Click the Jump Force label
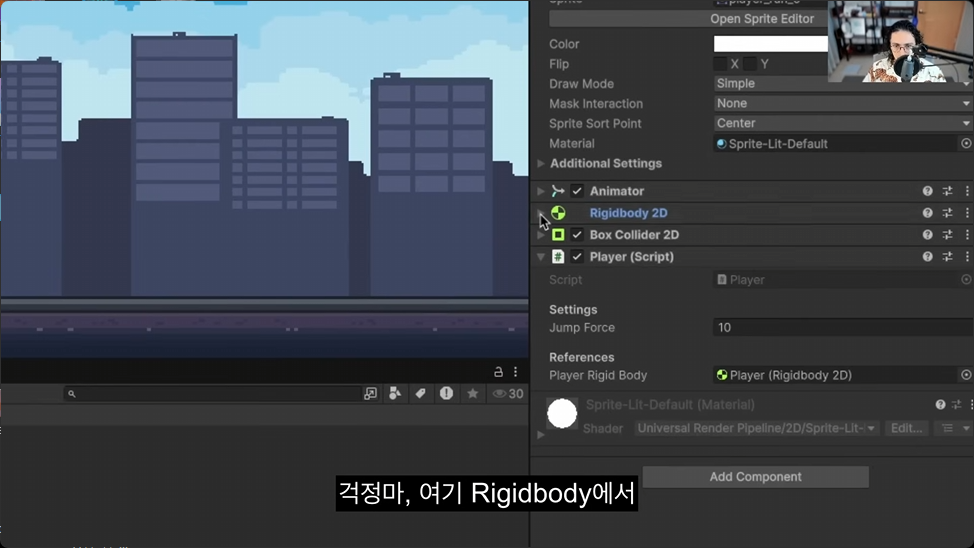Viewport: 974px width, 548px height. [581, 327]
